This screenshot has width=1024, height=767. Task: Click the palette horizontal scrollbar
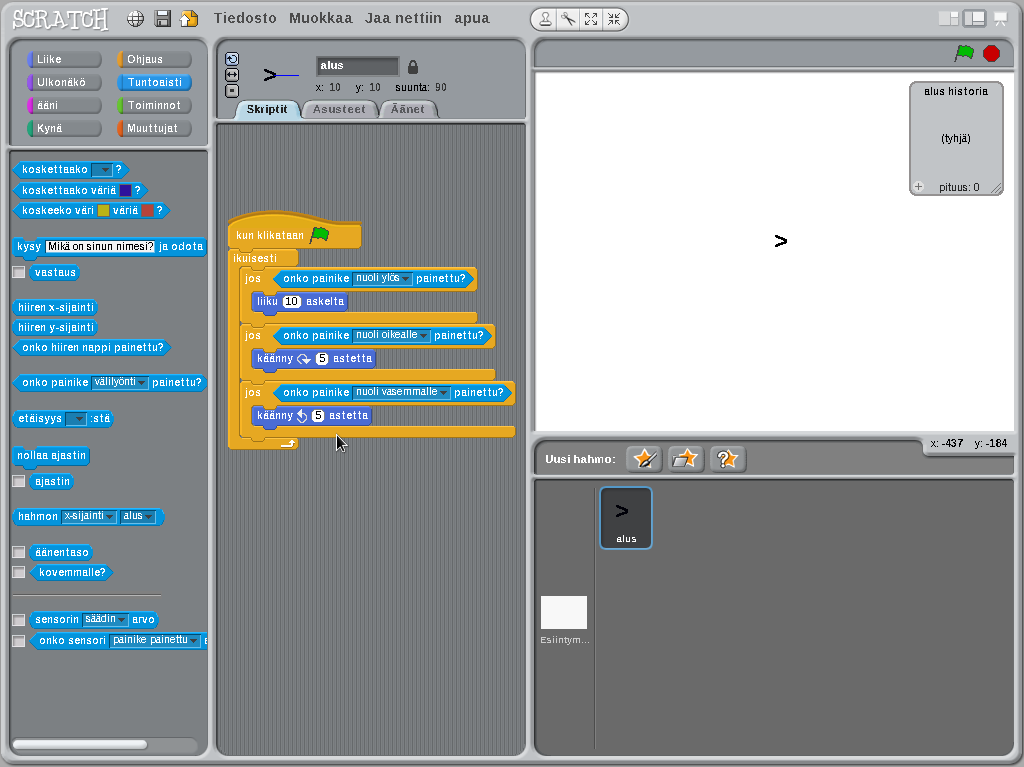(x=80, y=744)
